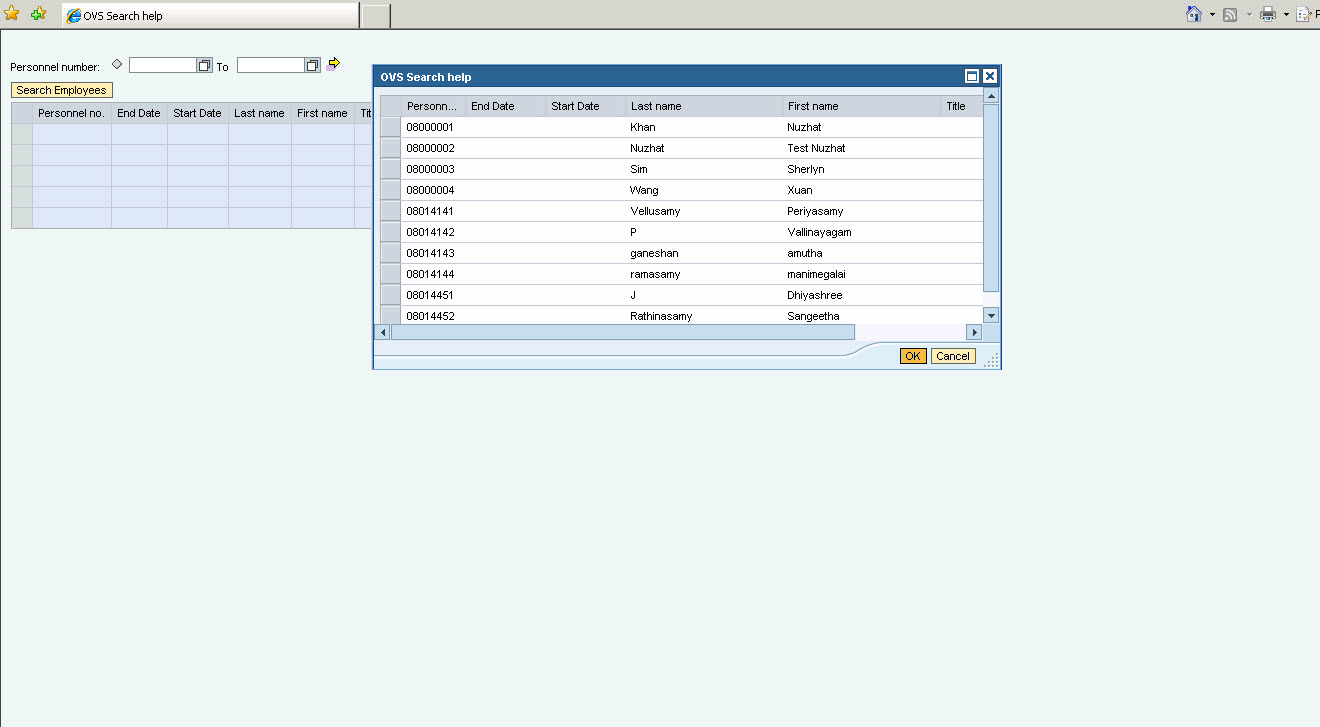
Task: Open the RSS feeds icon
Action: point(1229,14)
